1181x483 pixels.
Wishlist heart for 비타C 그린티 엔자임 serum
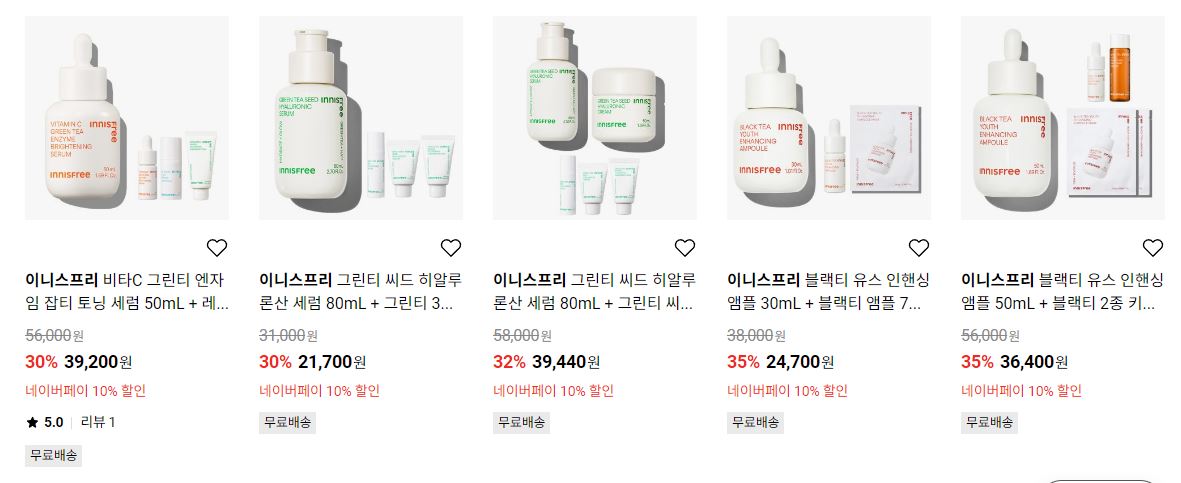click(x=217, y=247)
